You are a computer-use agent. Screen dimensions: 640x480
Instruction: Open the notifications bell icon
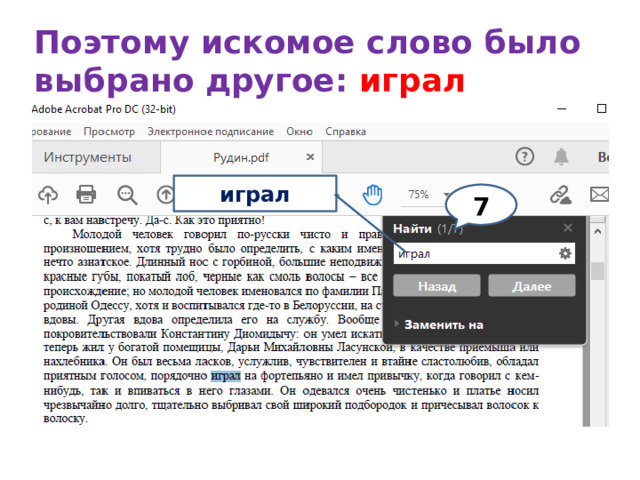tap(561, 156)
